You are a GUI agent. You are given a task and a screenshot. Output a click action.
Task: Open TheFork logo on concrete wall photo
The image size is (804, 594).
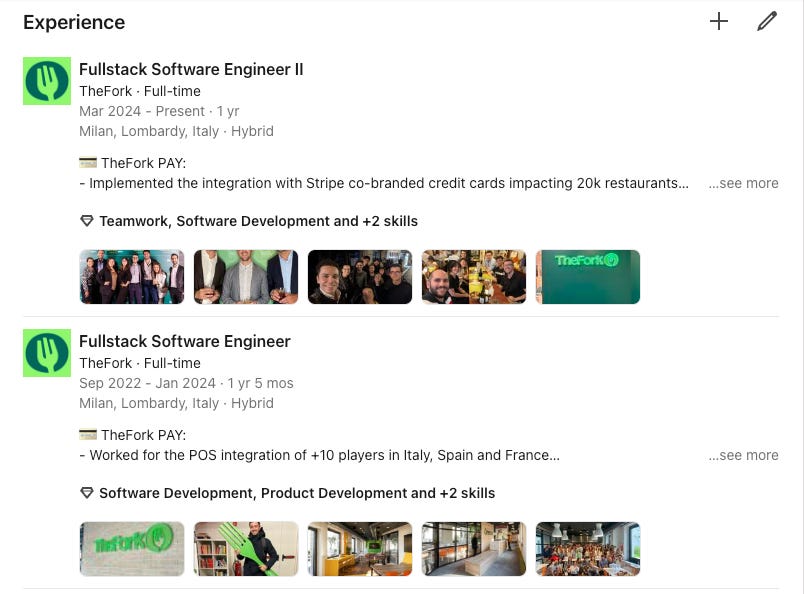(132, 549)
